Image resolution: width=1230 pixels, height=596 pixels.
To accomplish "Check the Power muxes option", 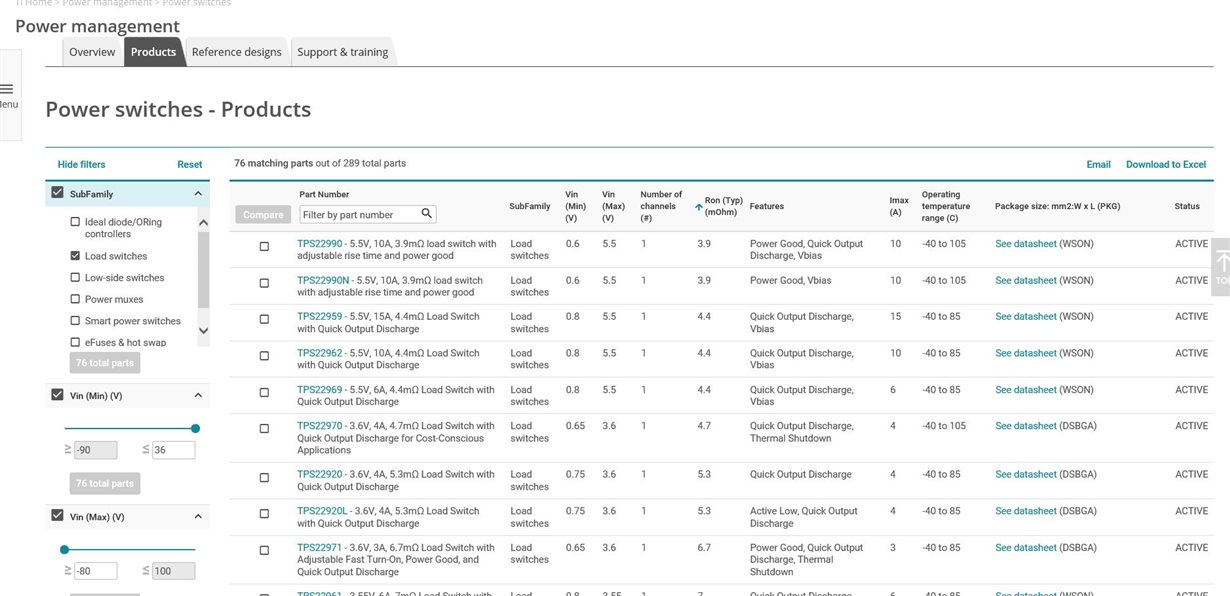I will 75,299.
